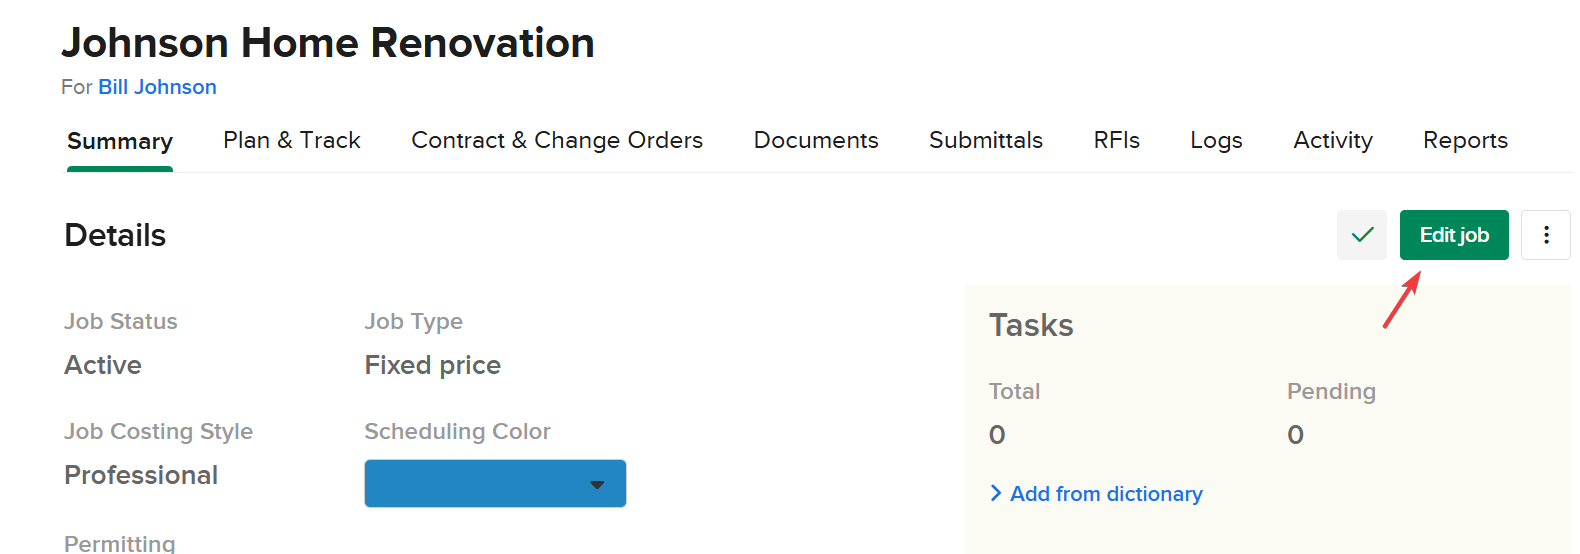
Task: Select the Summary tab
Action: tap(119, 141)
